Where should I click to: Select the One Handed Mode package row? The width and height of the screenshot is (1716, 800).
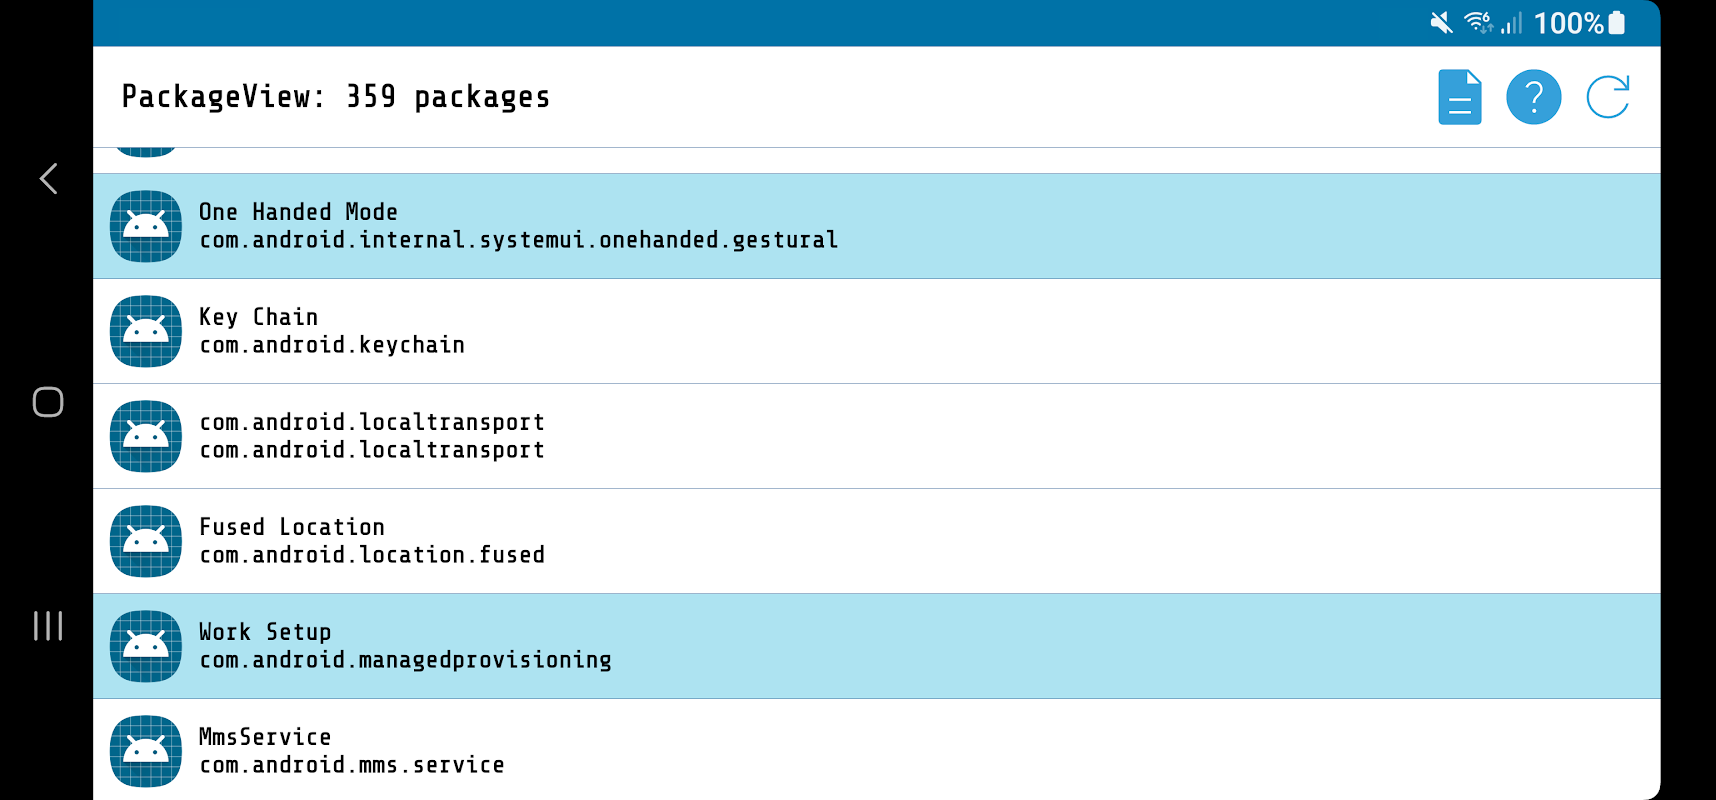point(900,226)
